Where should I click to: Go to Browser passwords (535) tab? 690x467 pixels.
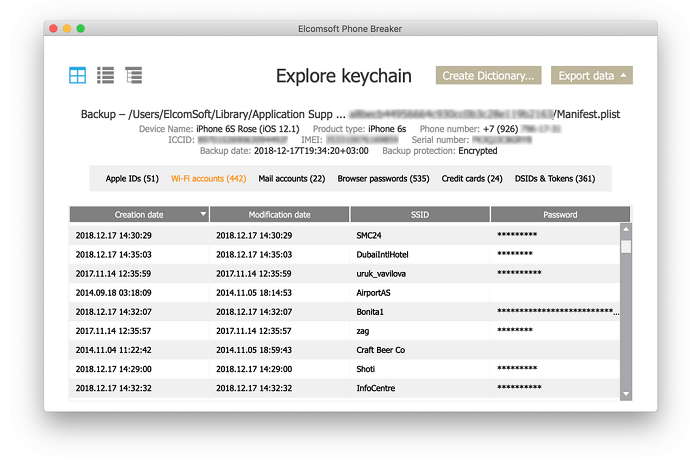point(383,178)
